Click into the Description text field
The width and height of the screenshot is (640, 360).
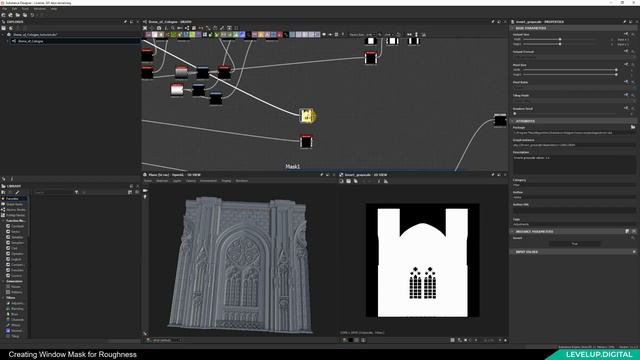574,165
